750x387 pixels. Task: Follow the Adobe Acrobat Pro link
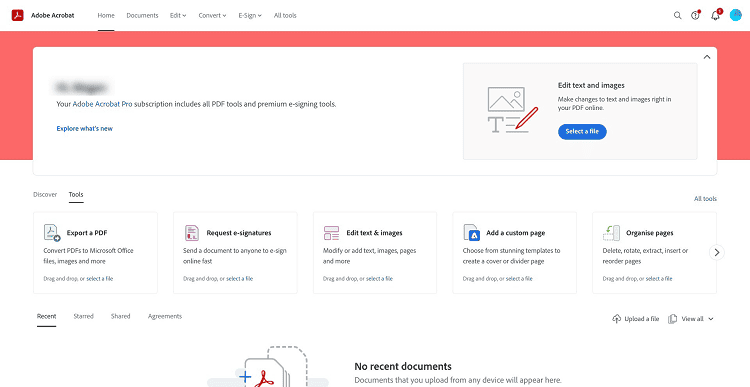(x=102, y=104)
